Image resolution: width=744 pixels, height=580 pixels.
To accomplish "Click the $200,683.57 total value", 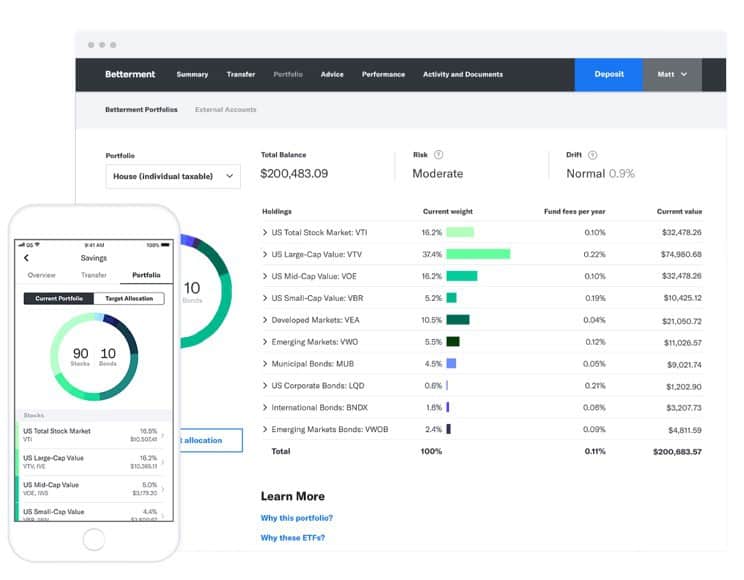I will pyautogui.click(x=677, y=452).
